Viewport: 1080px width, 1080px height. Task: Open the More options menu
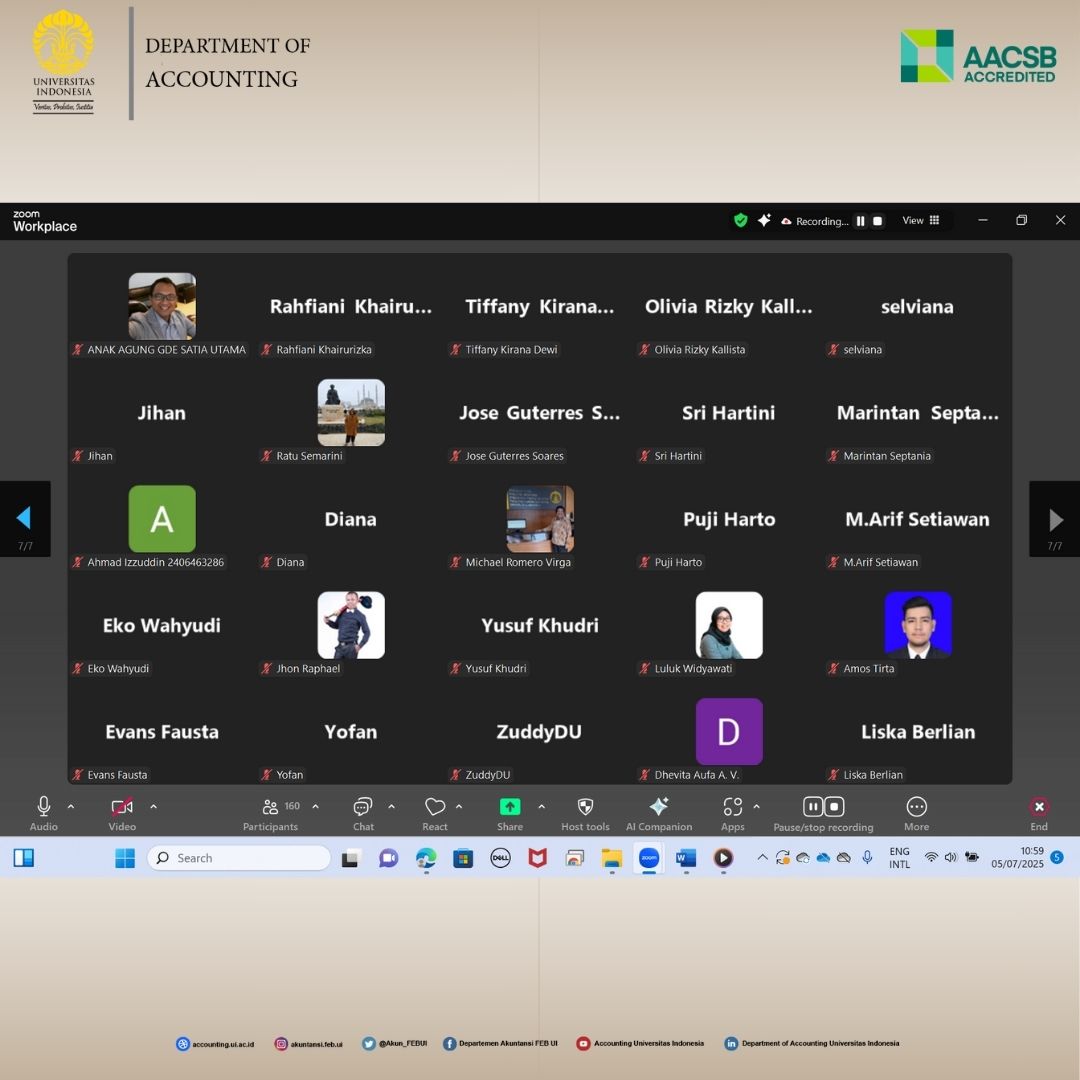click(x=916, y=808)
